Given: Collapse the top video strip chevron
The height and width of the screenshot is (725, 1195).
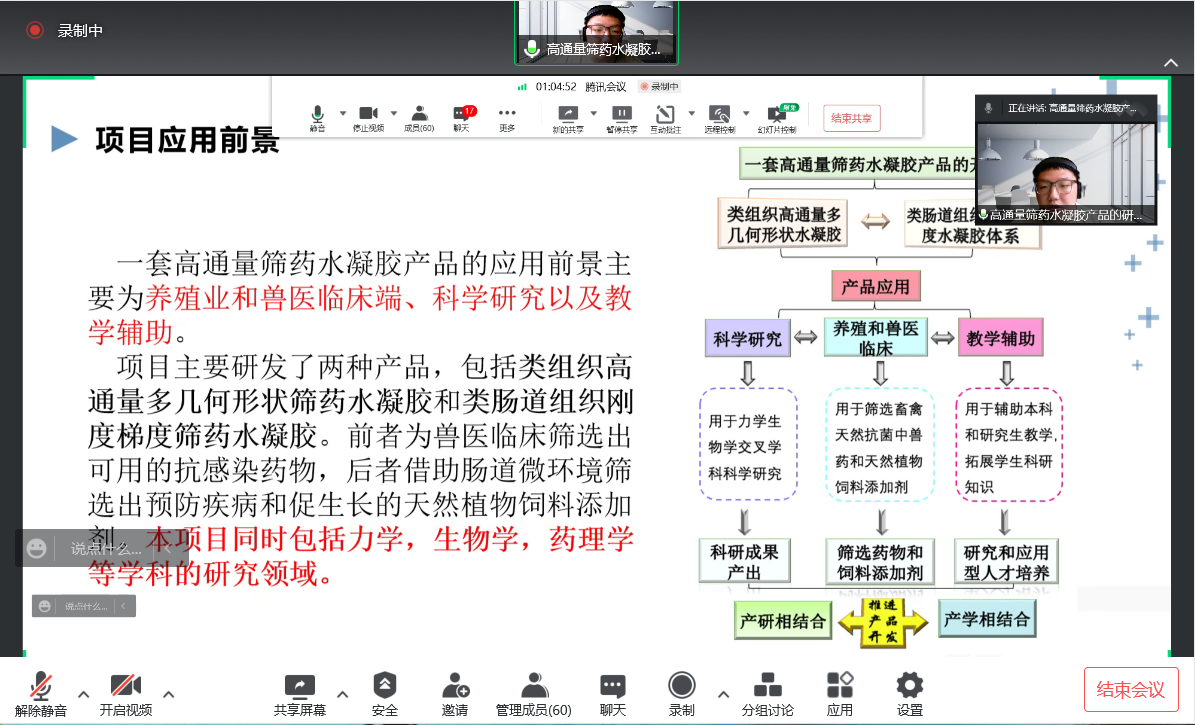Looking at the screenshot, I should pyautogui.click(x=1171, y=63).
